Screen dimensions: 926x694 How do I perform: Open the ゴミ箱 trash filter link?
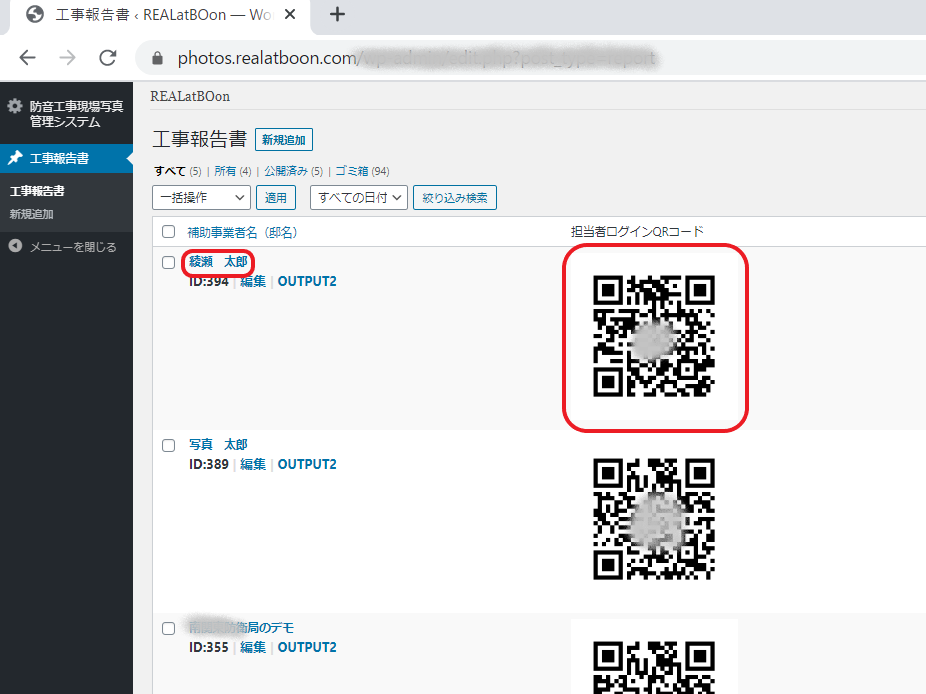coord(352,171)
